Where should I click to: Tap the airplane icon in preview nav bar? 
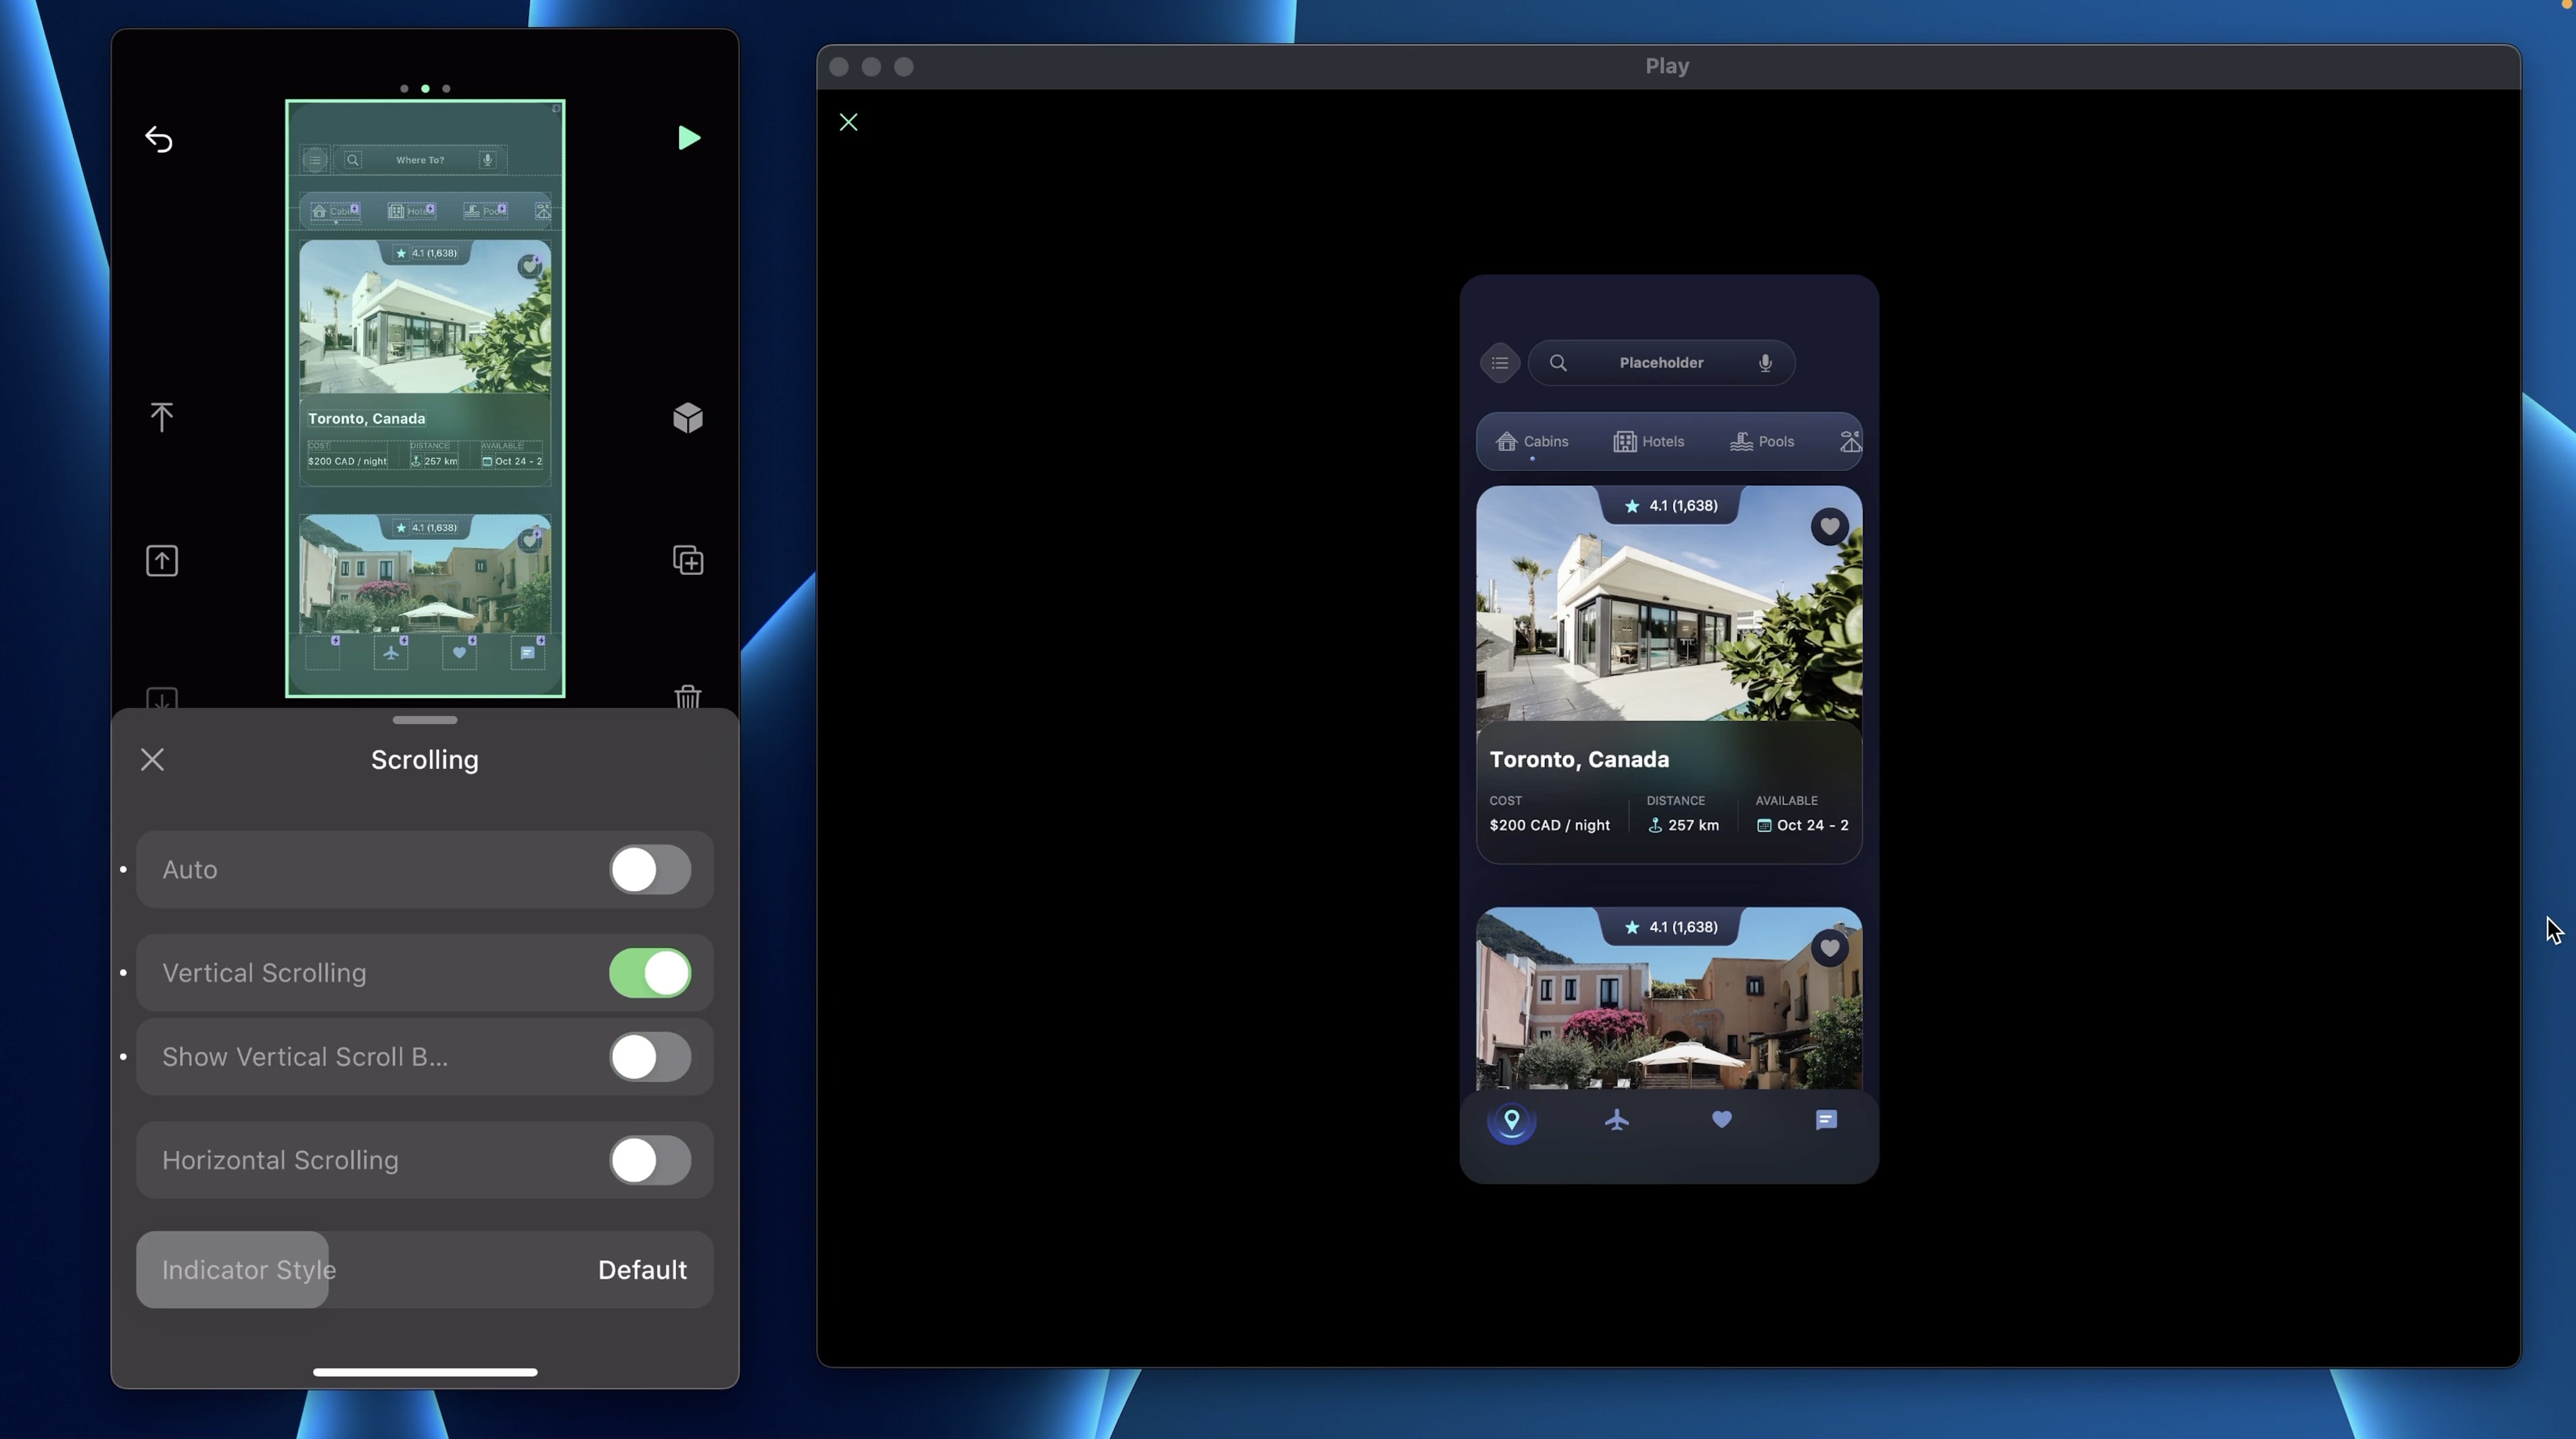1617,1120
